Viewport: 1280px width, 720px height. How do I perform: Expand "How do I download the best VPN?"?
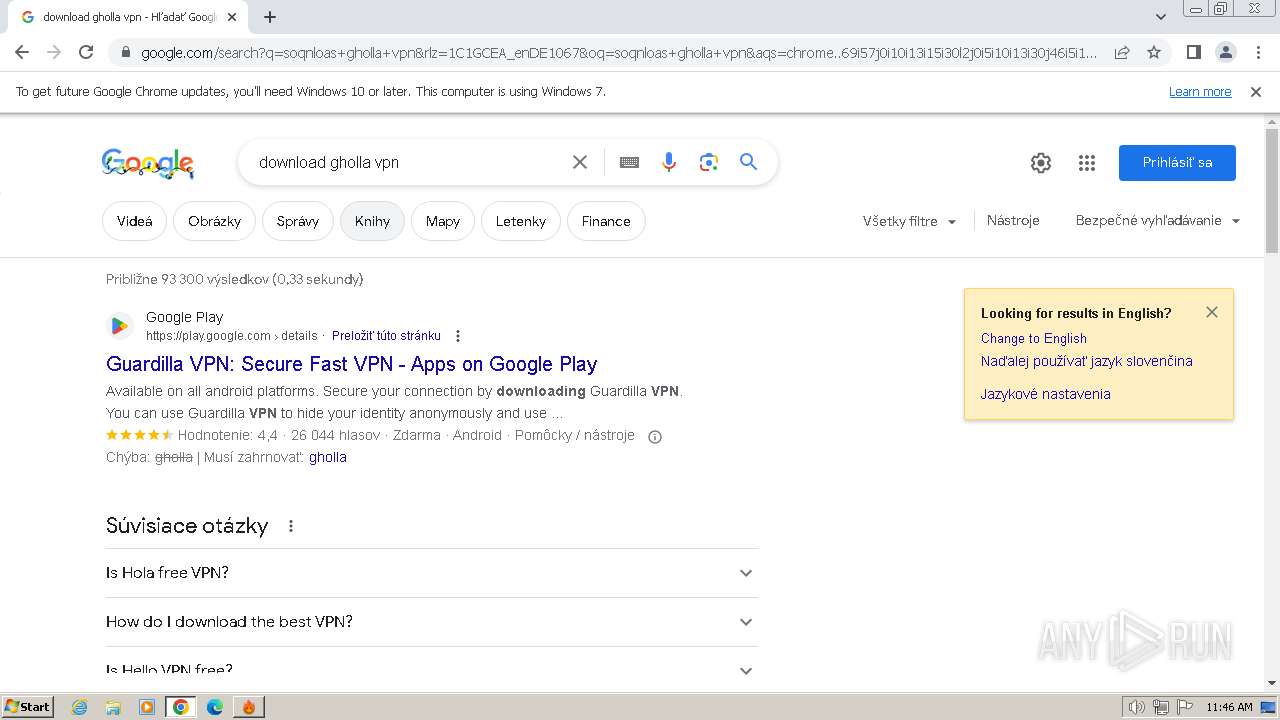click(432, 622)
